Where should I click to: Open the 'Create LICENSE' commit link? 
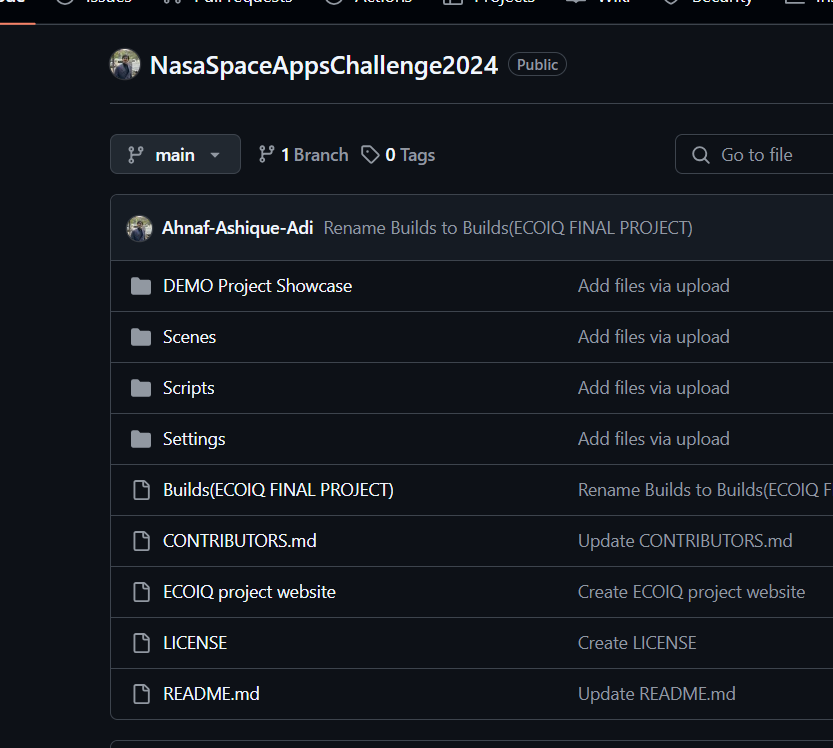[636, 643]
